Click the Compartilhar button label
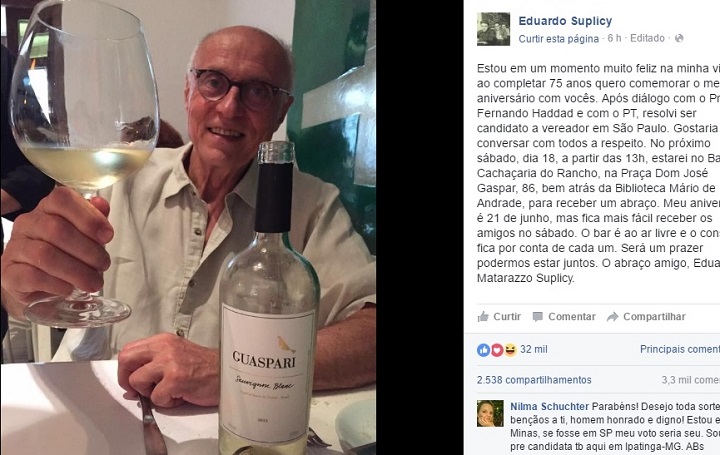Screen dimensions: 720x455 coord(654,317)
